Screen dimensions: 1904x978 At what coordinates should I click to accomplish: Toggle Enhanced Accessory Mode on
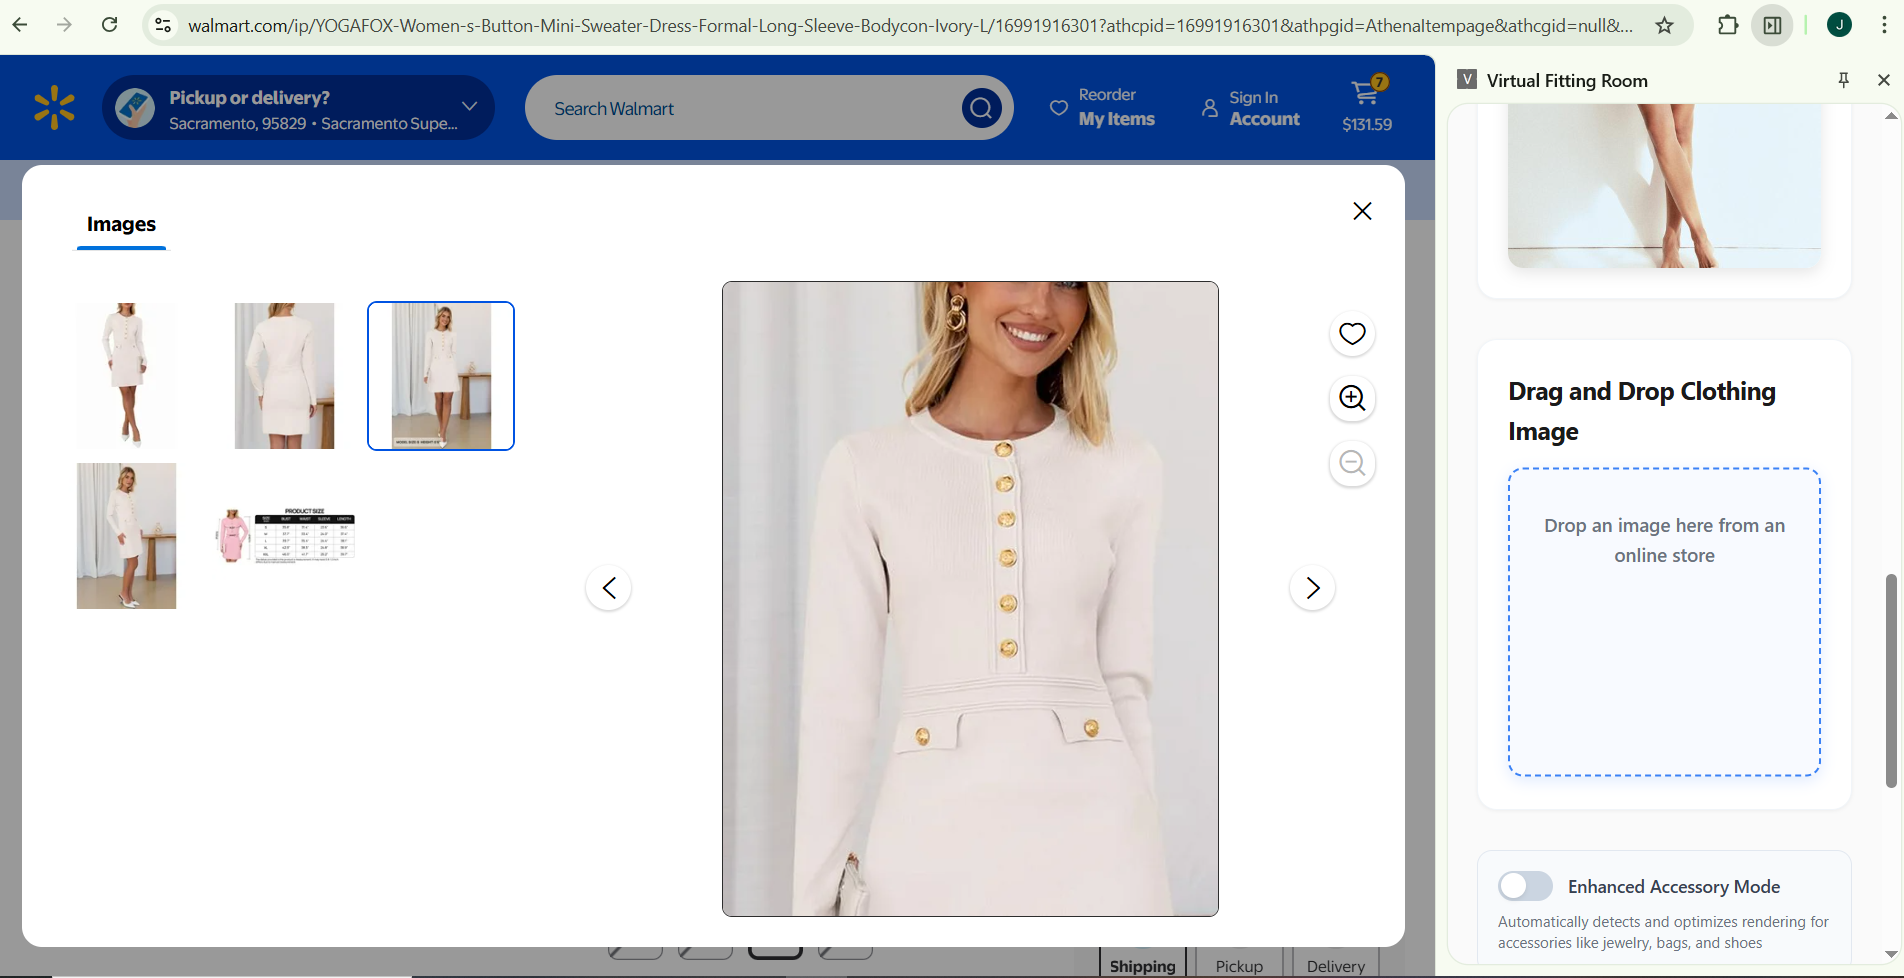pyautogui.click(x=1524, y=886)
